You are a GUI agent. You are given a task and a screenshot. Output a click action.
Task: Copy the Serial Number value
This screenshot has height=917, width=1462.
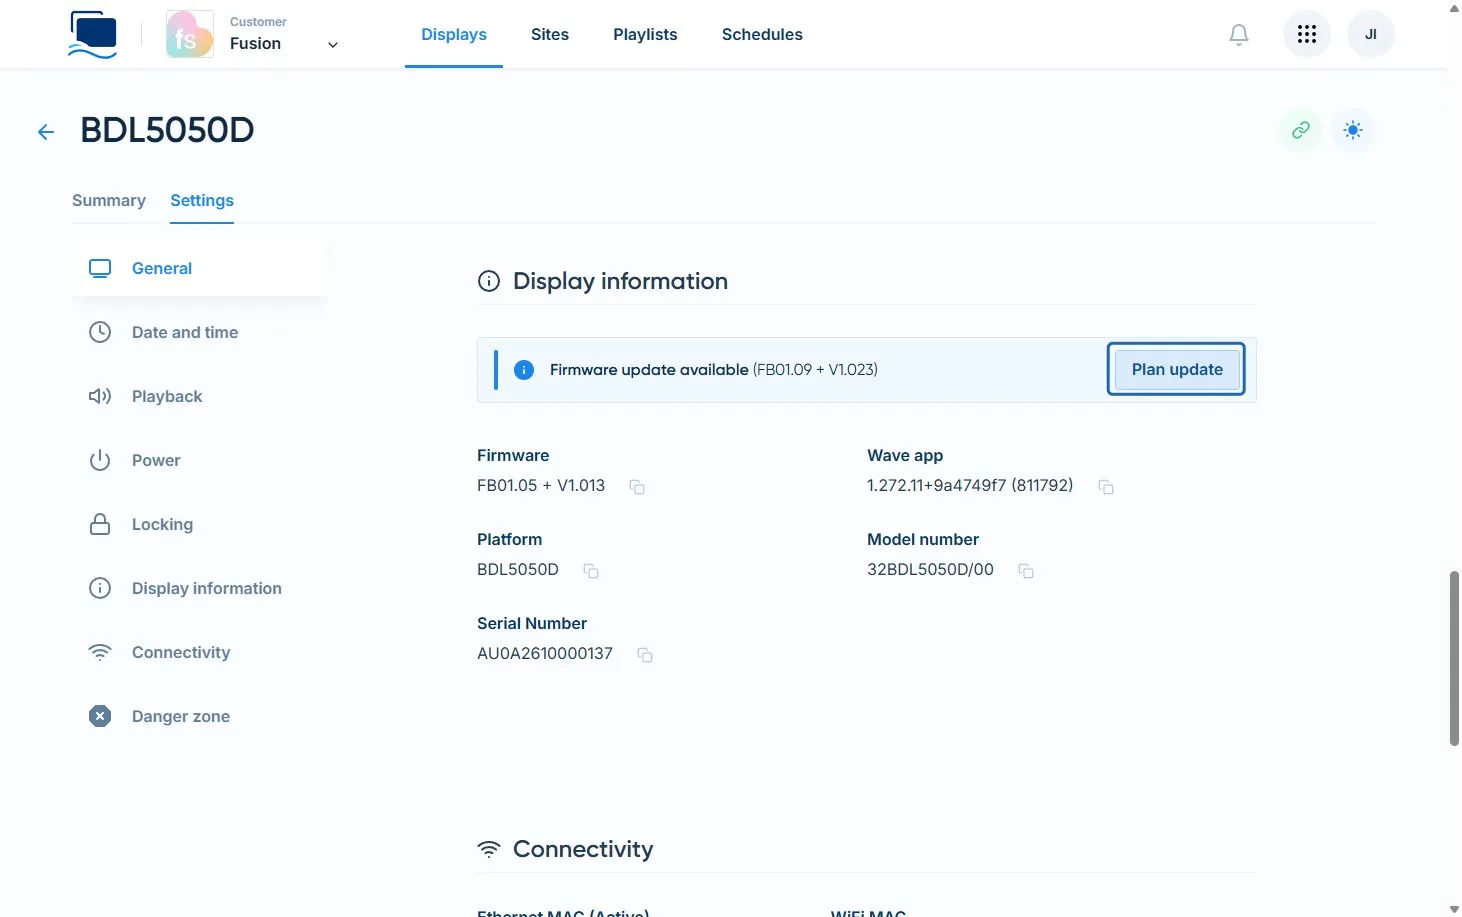pyautogui.click(x=645, y=655)
